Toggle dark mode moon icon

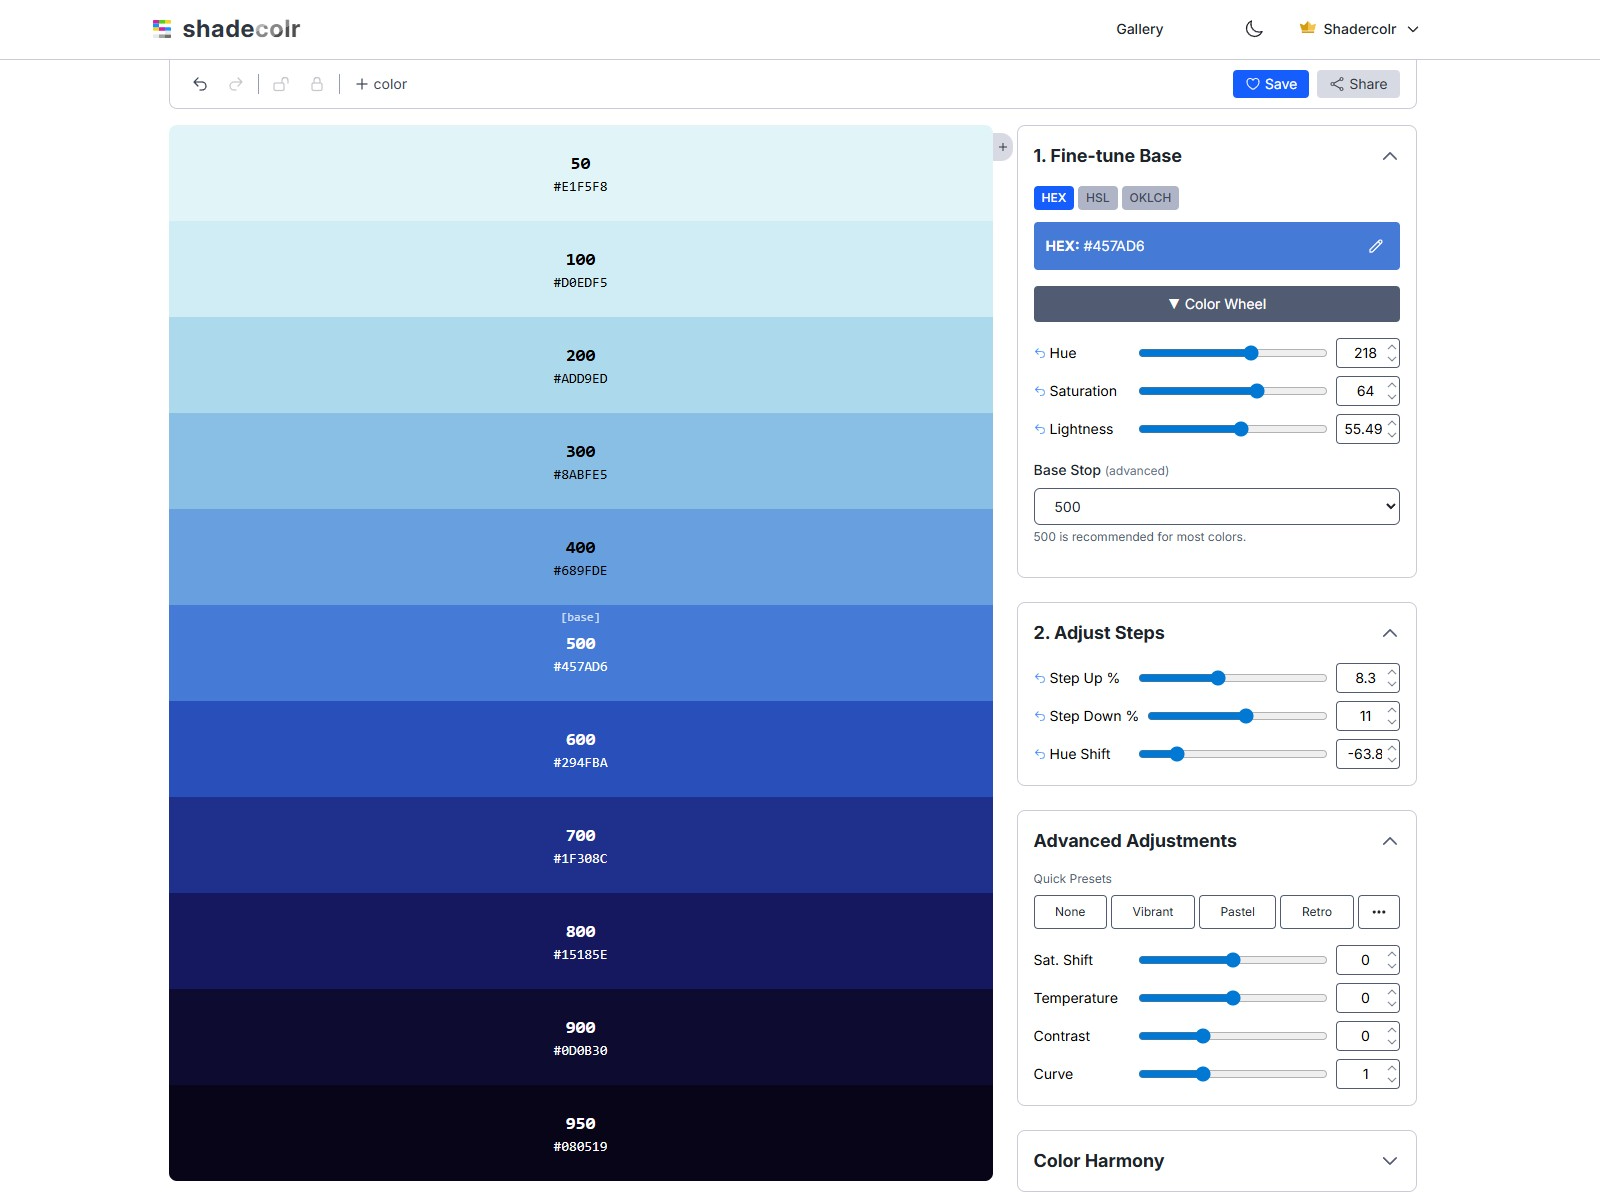(x=1254, y=29)
